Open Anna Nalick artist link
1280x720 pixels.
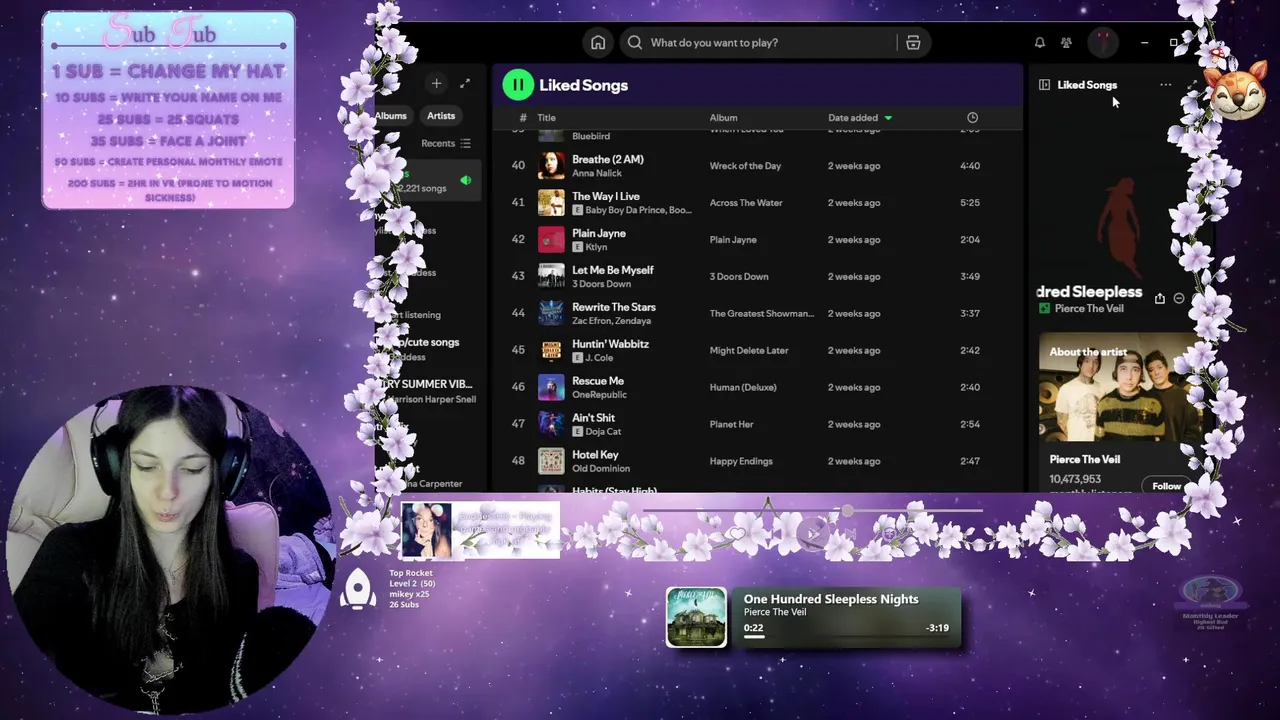pos(597,173)
